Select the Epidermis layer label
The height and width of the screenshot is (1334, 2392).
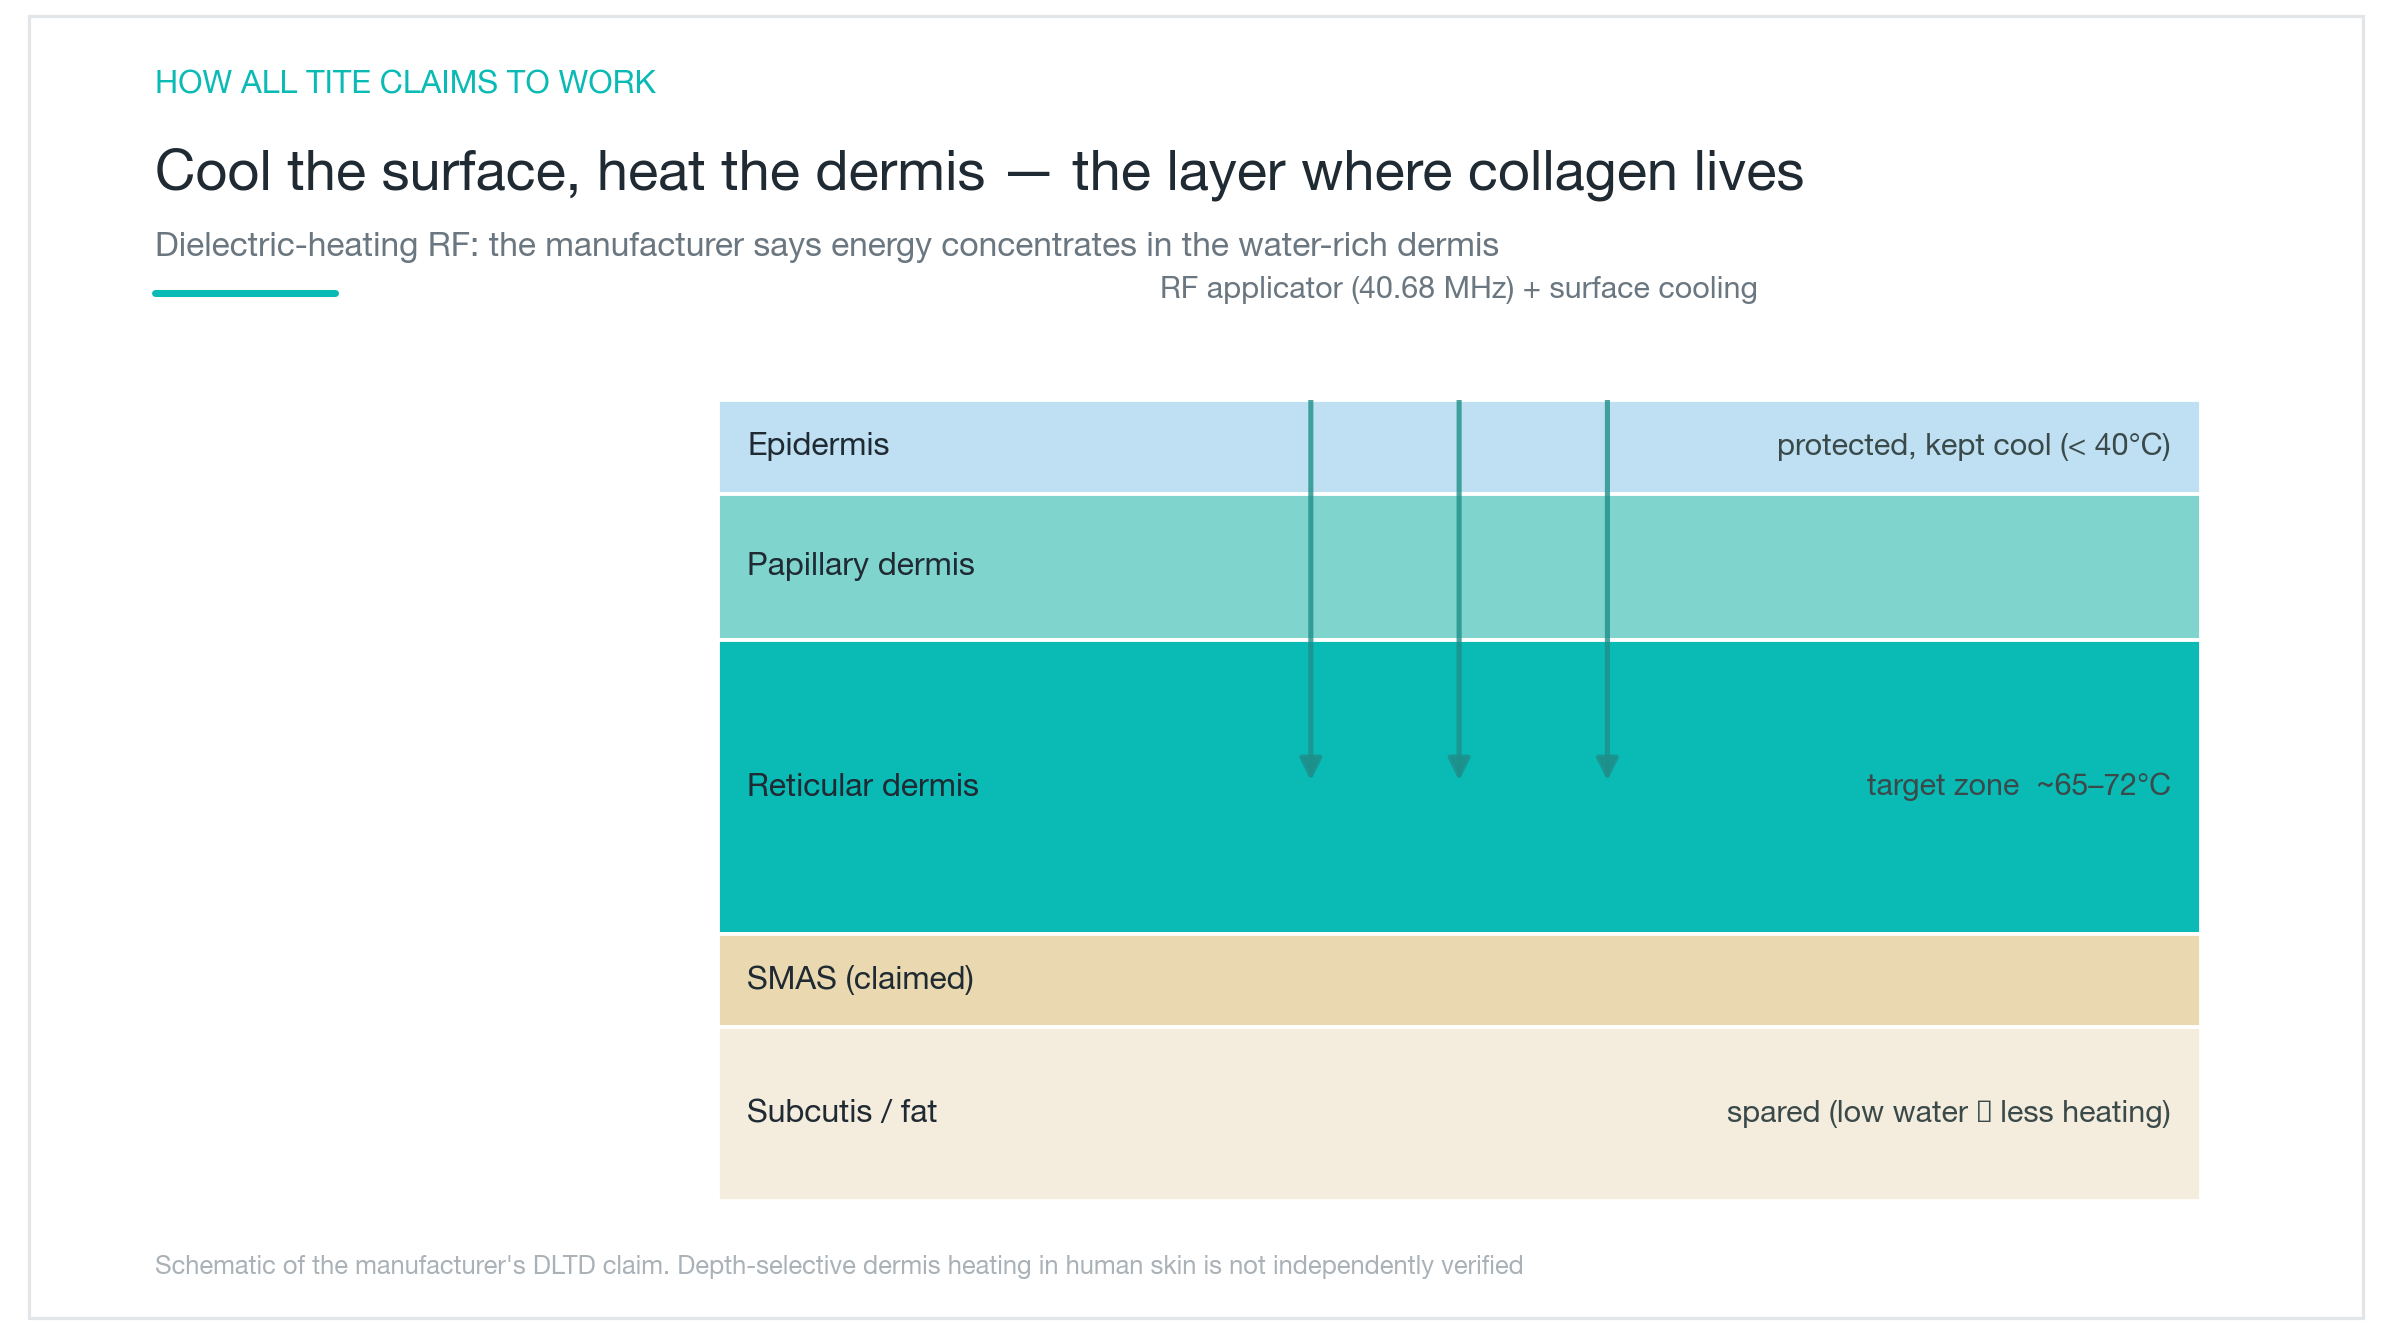point(818,444)
